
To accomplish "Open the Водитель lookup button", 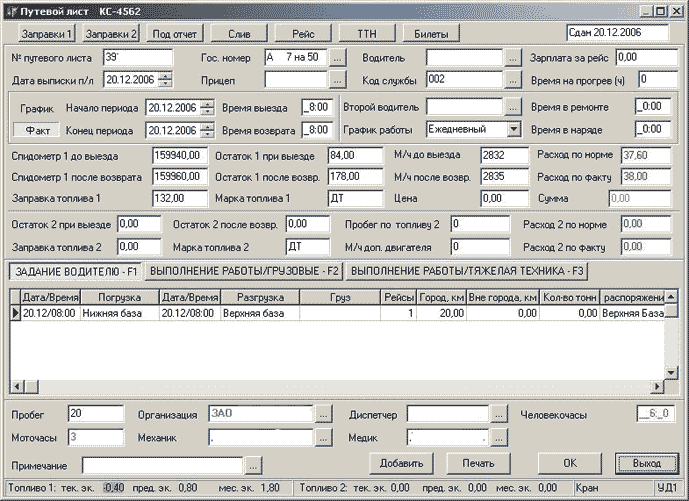I will pyautogui.click(x=512, y=58).
